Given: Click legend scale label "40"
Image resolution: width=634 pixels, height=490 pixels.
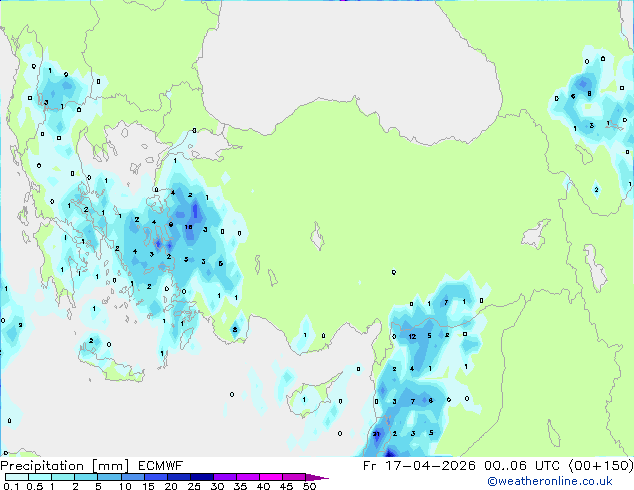Looking at the screenshot, I should (x=263, y=486).
